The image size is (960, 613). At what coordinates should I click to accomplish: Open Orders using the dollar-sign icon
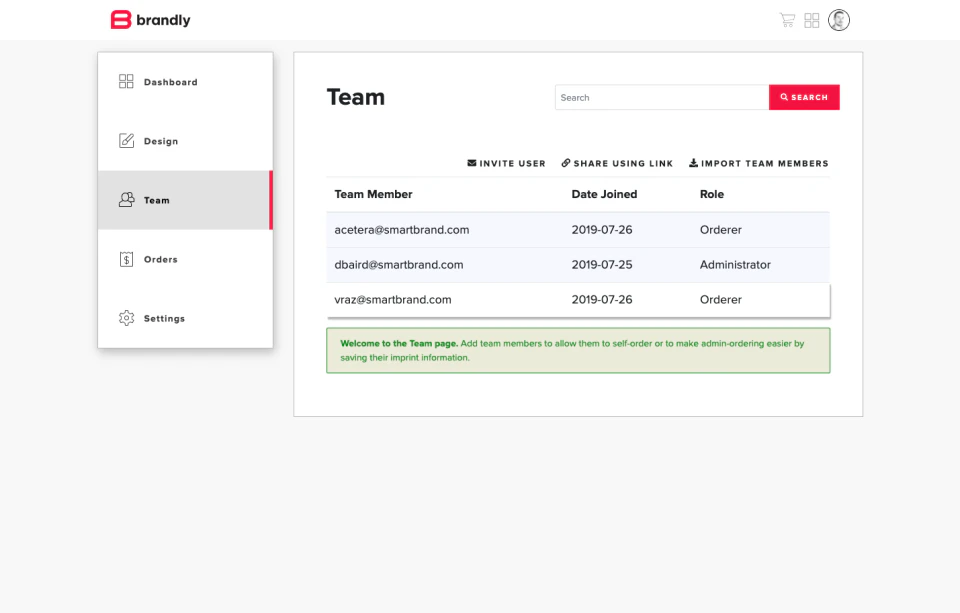coord(126,259)
